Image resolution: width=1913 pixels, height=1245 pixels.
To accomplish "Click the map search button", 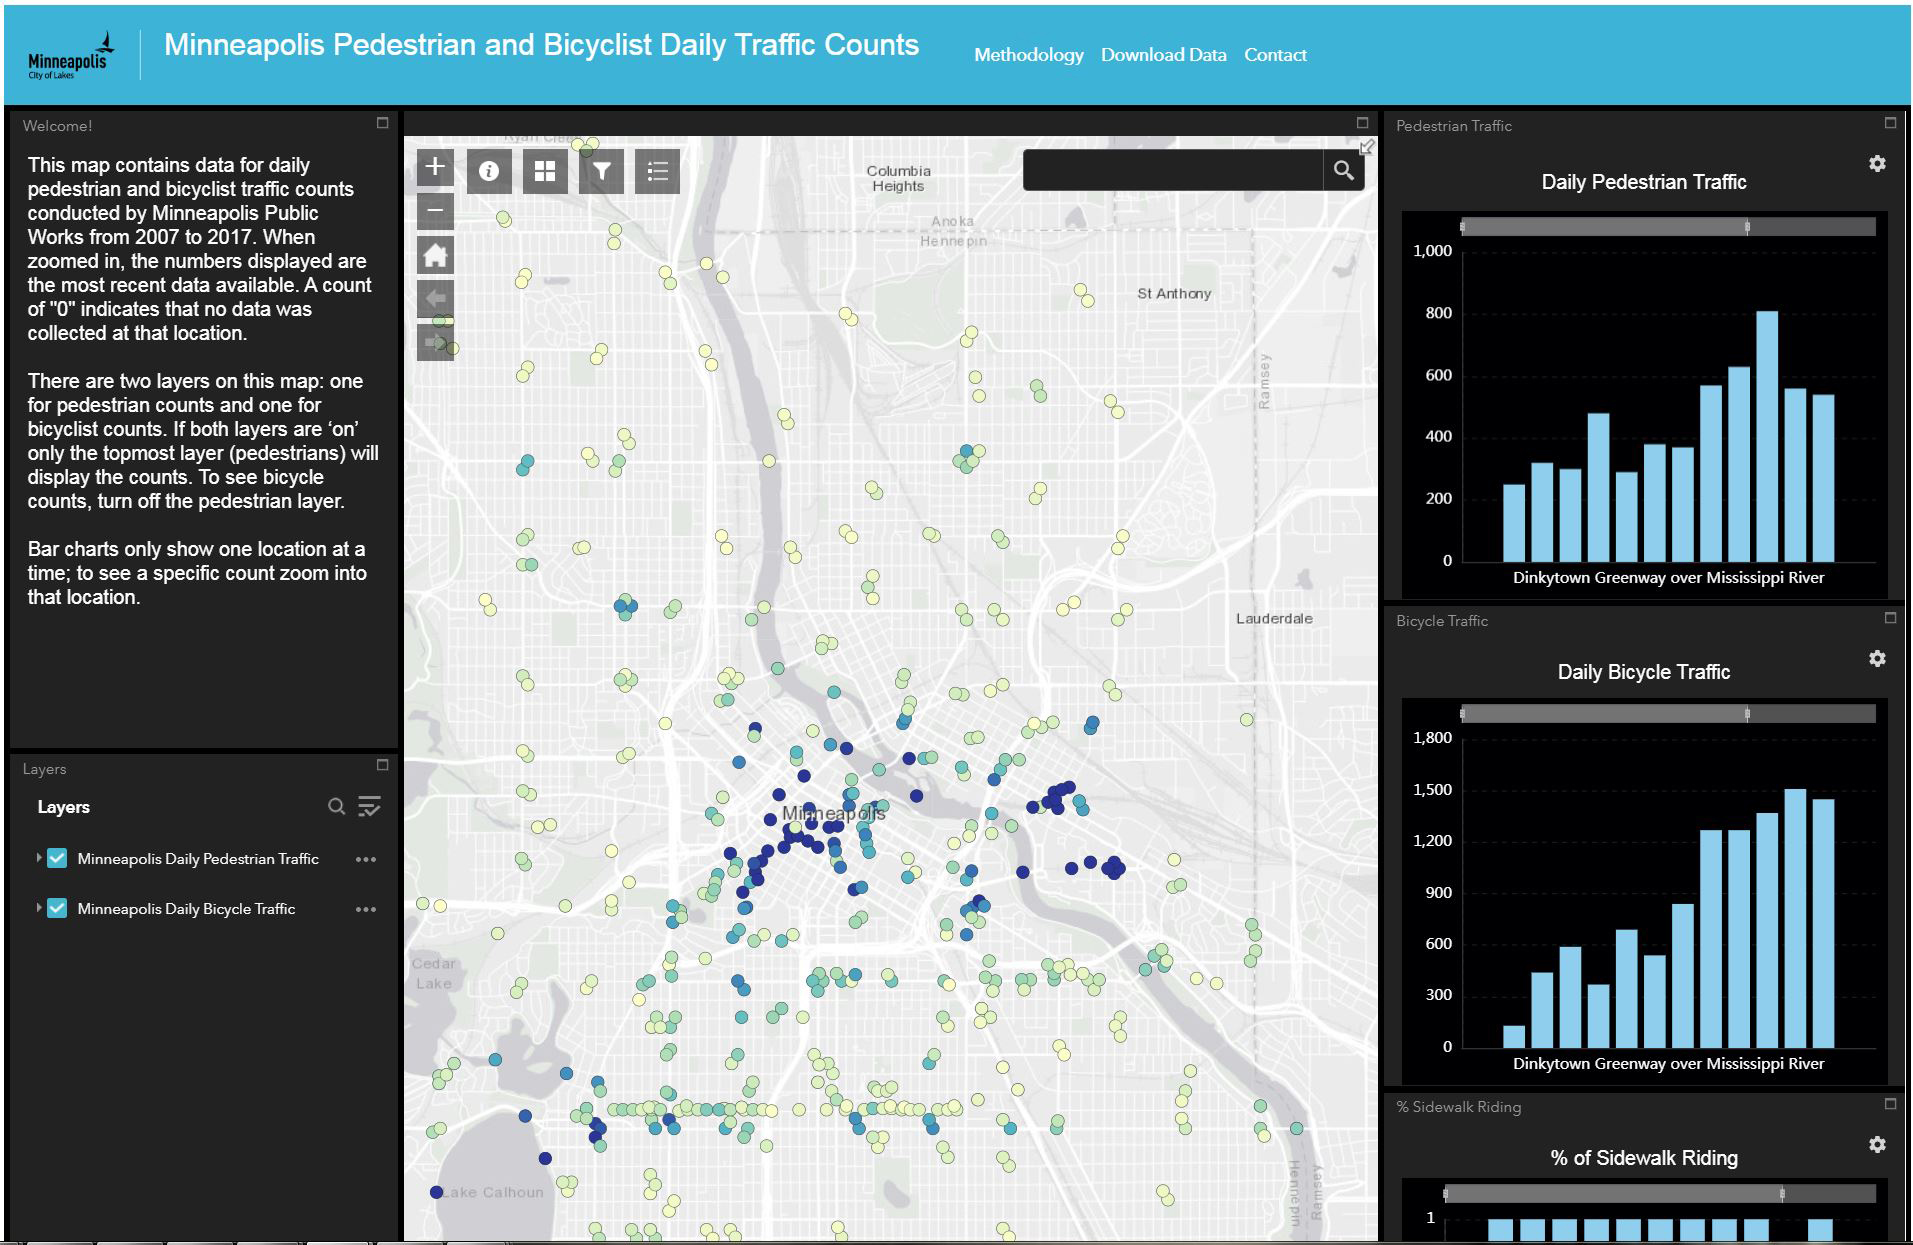I will pyautogui.click(x=1345, y=170).
